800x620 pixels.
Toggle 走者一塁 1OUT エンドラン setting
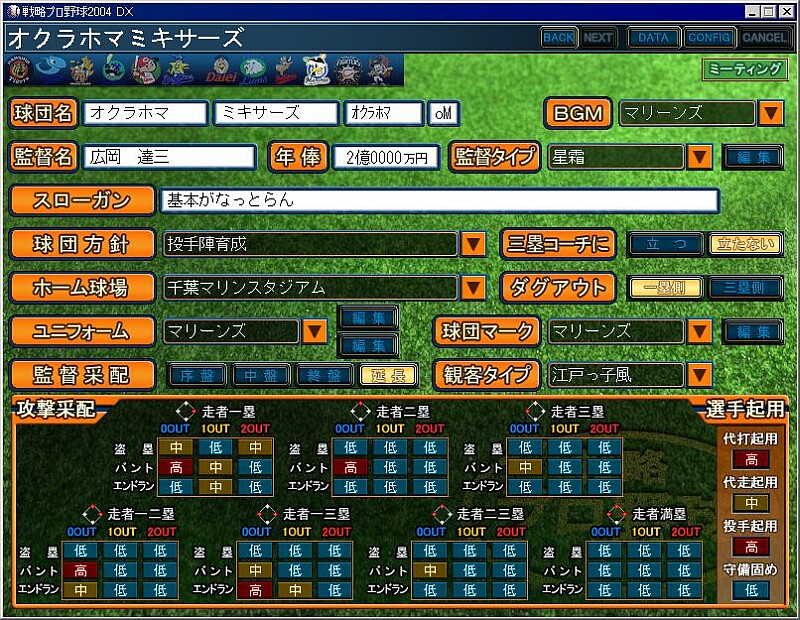point(215,486)
